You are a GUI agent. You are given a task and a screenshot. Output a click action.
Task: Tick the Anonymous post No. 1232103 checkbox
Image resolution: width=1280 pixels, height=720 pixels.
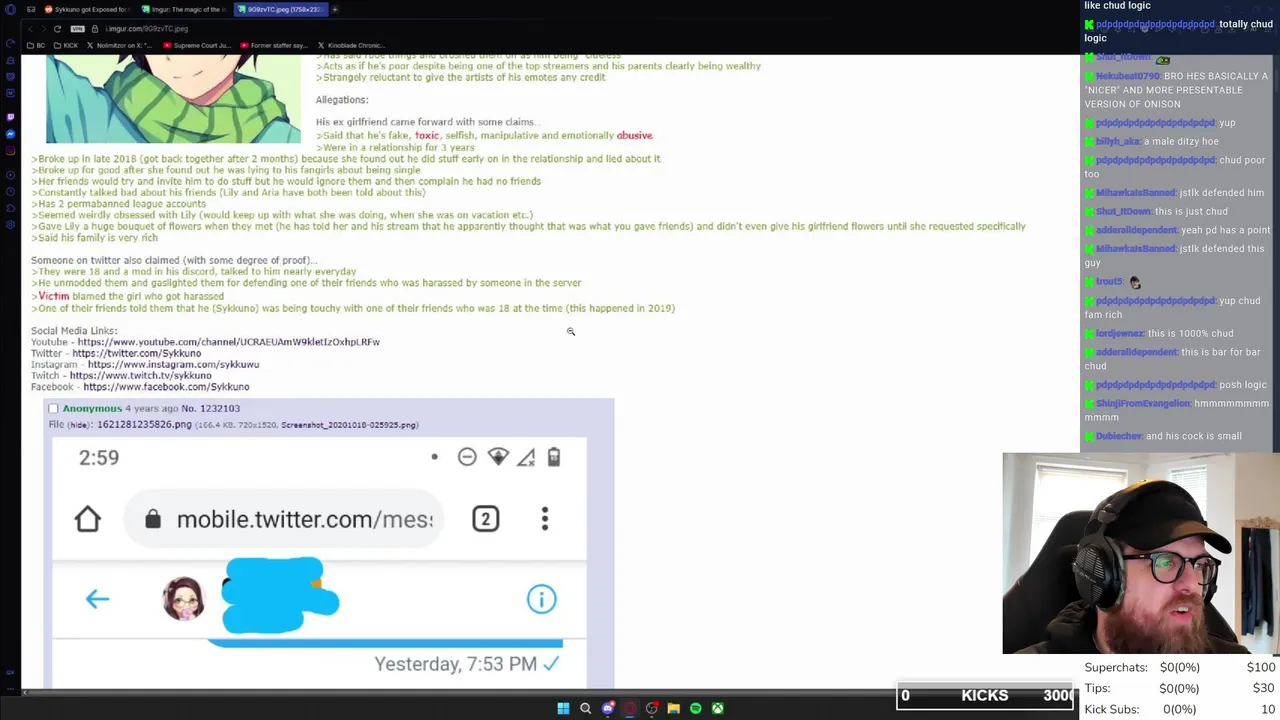[x=53, y=408]
